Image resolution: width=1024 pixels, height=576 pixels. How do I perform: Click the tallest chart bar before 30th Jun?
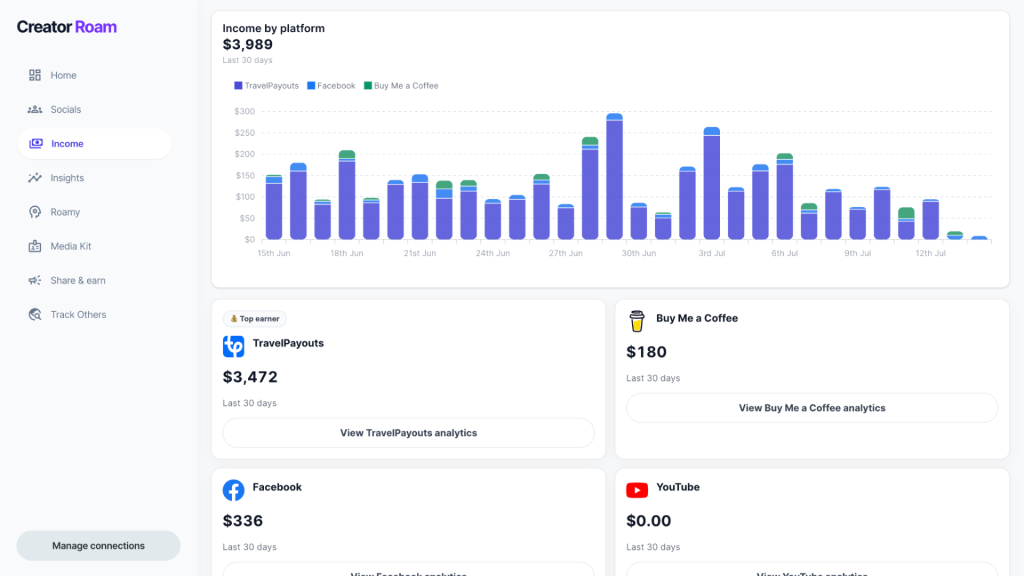(x=614, y=176)
